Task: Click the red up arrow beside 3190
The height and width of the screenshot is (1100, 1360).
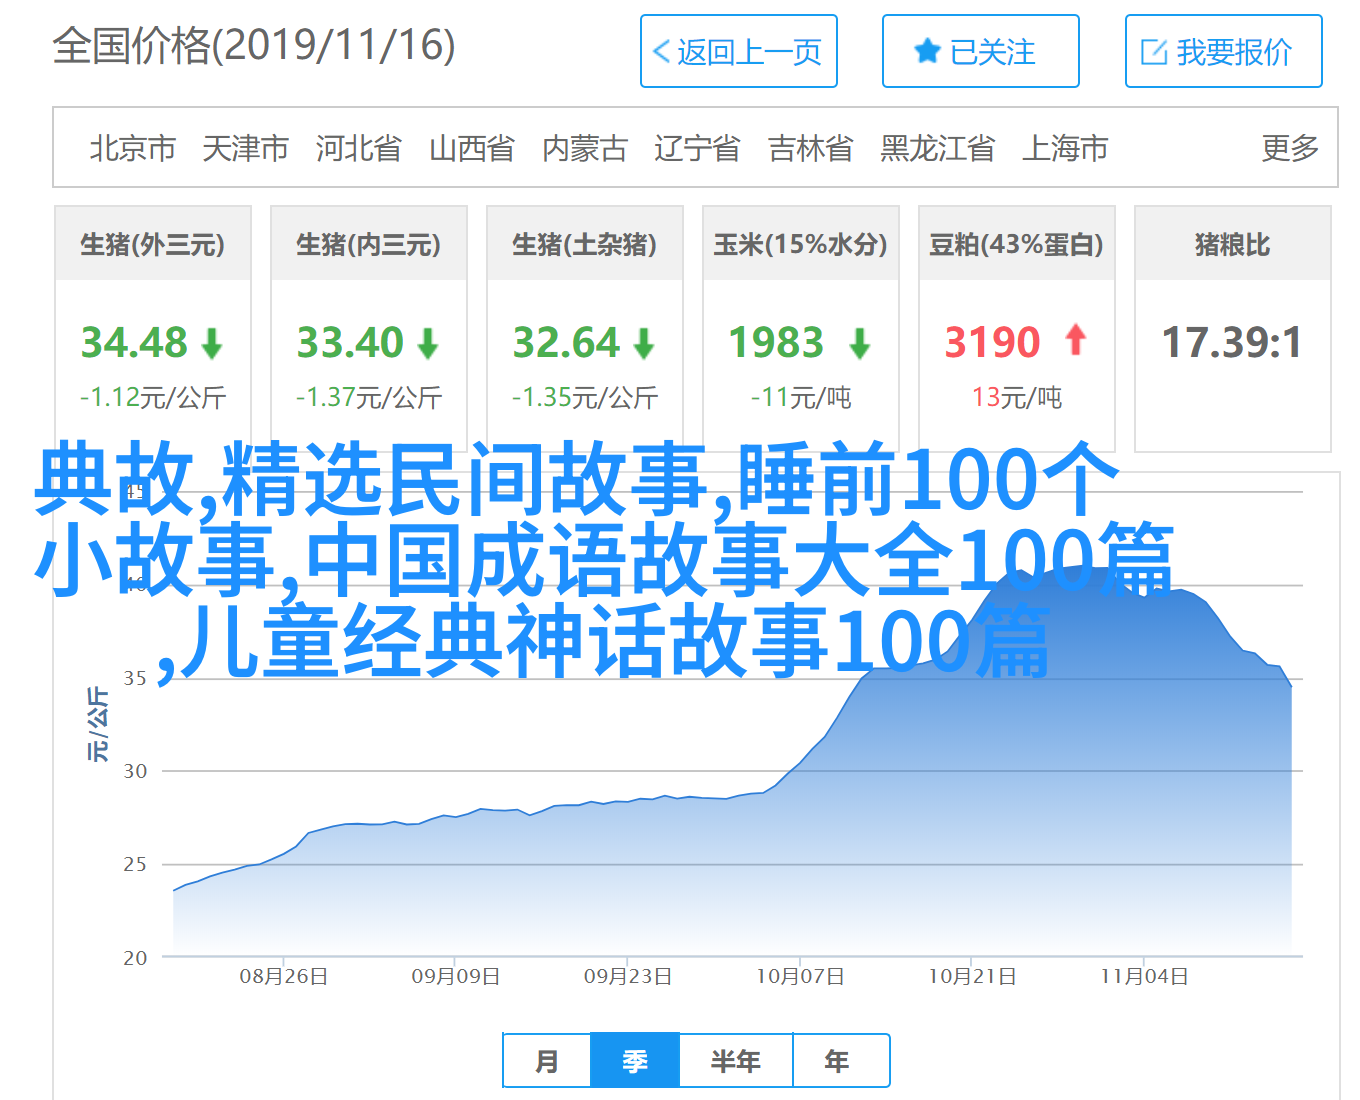Action: pyautogui.click(x=1076, y=340)
